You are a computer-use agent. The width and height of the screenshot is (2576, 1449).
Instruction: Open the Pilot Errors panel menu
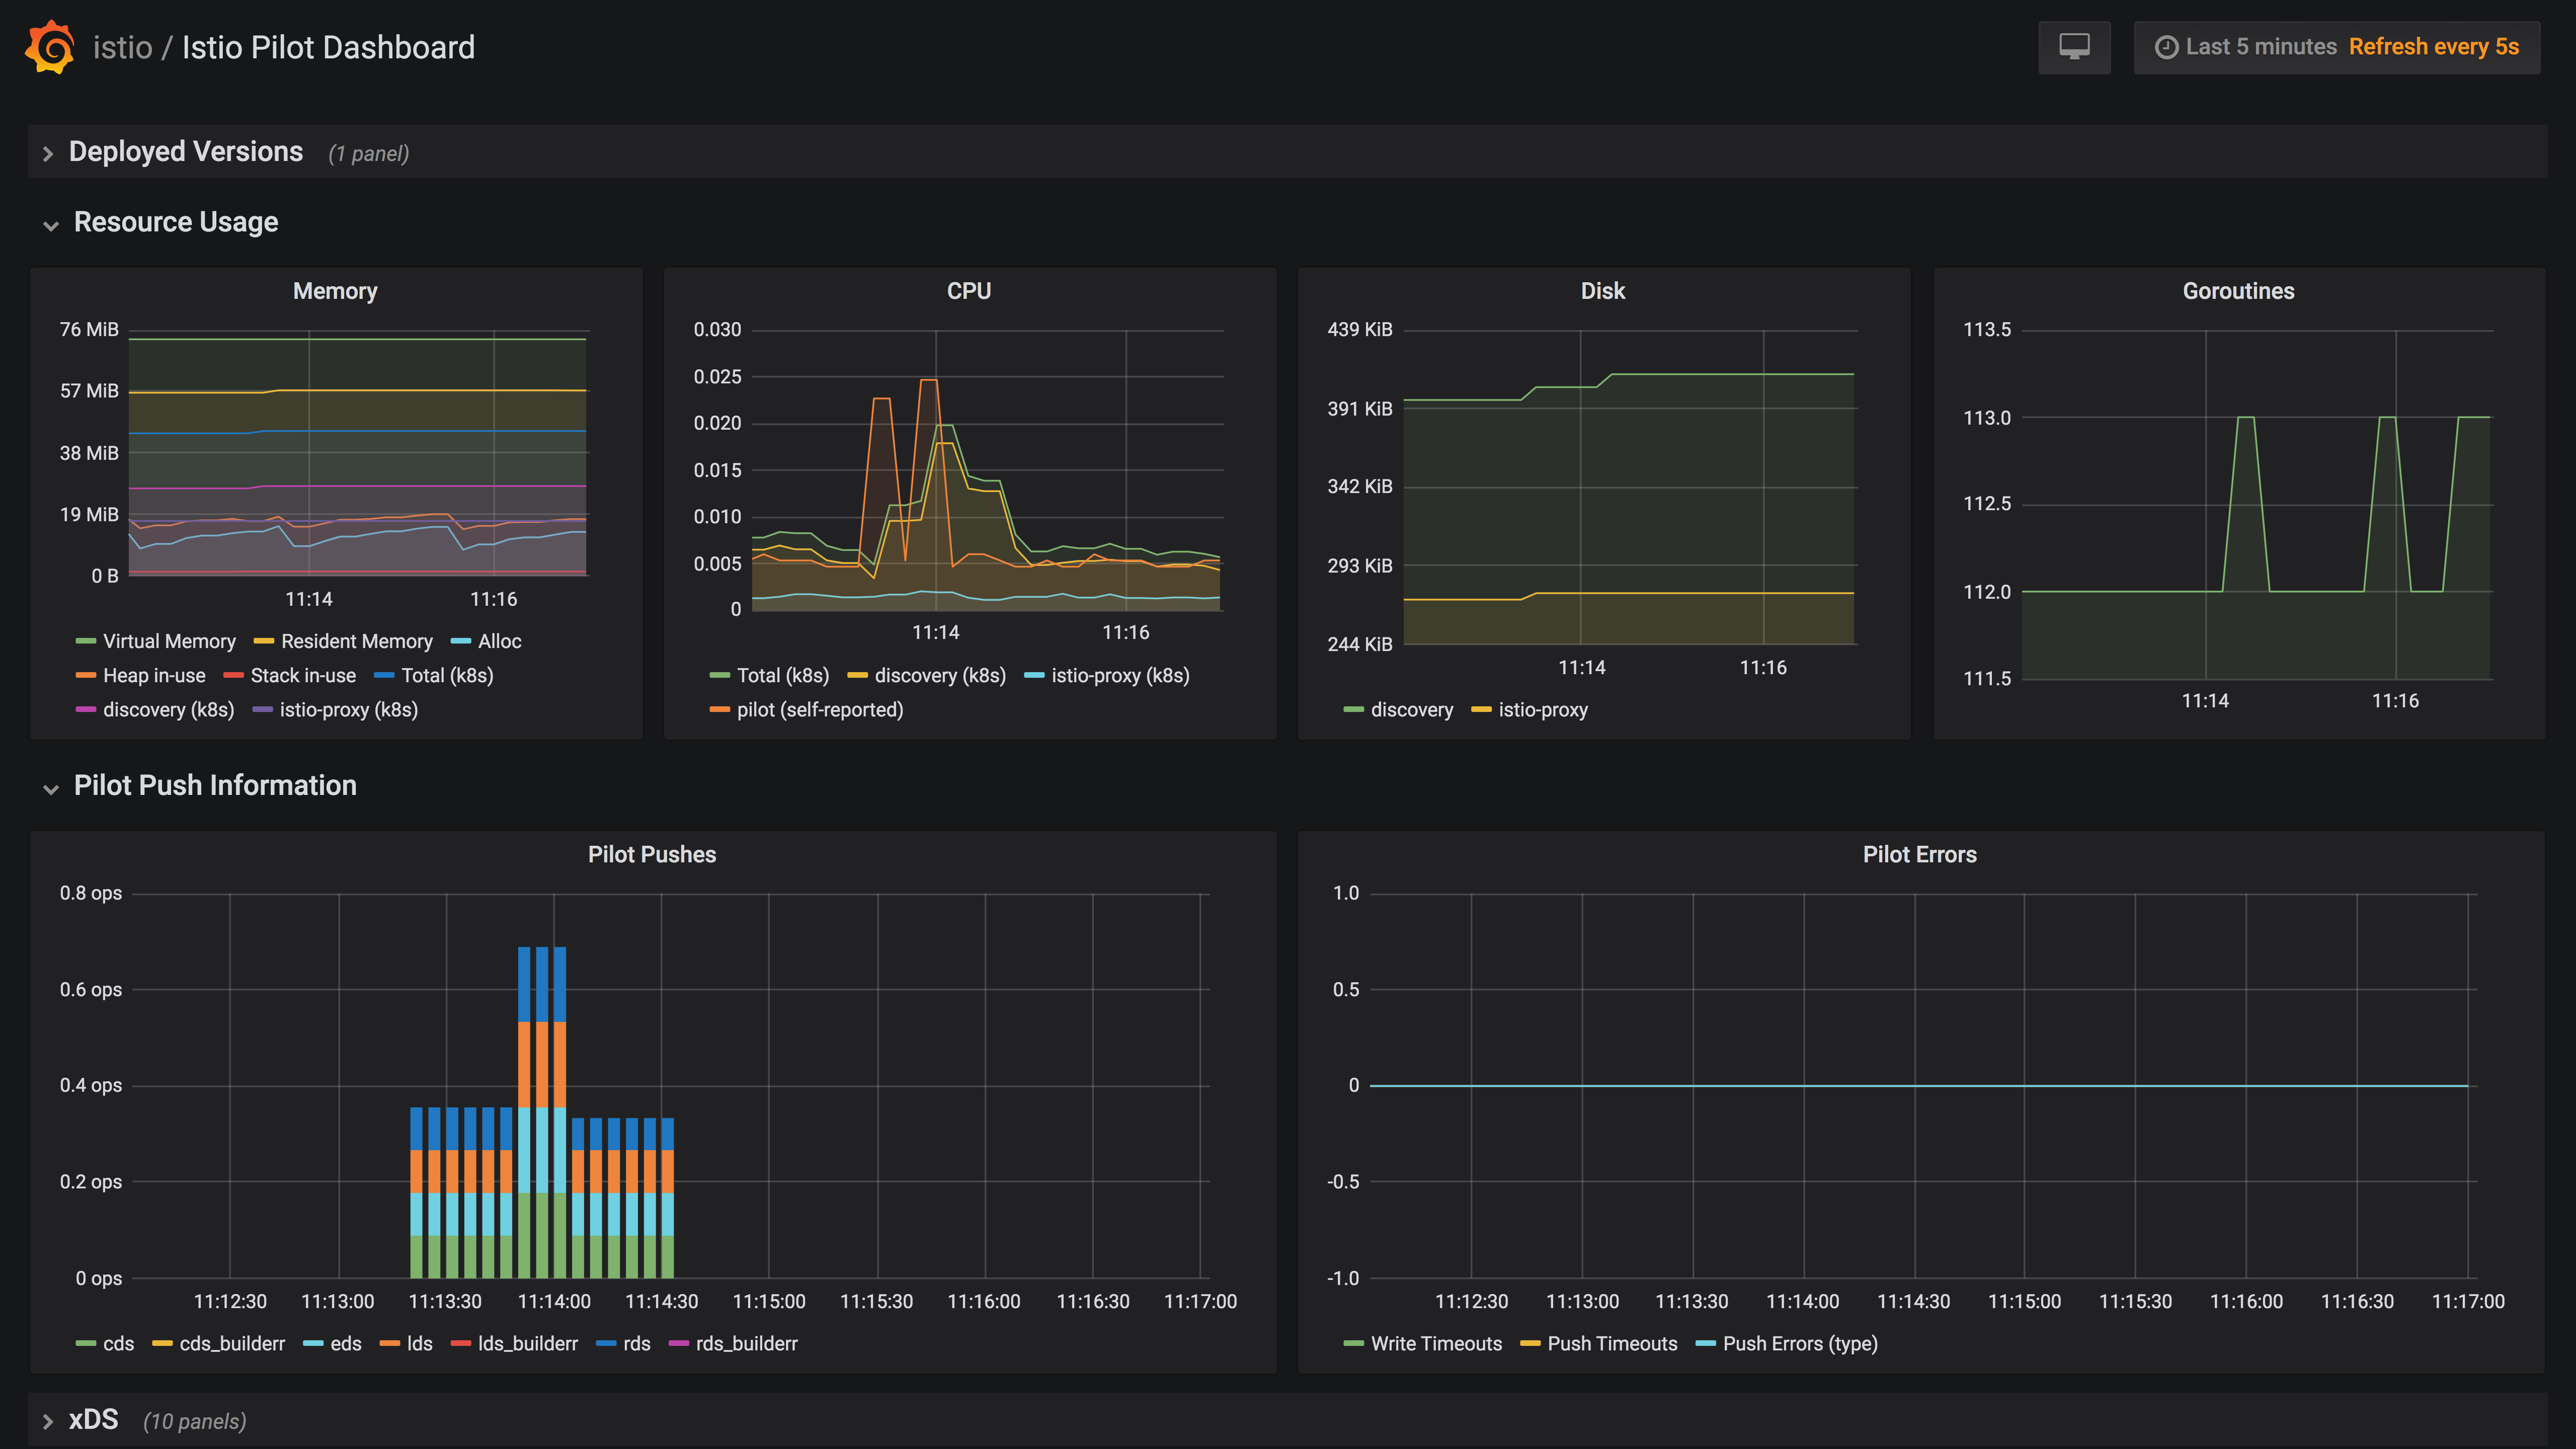(1920, 854)
